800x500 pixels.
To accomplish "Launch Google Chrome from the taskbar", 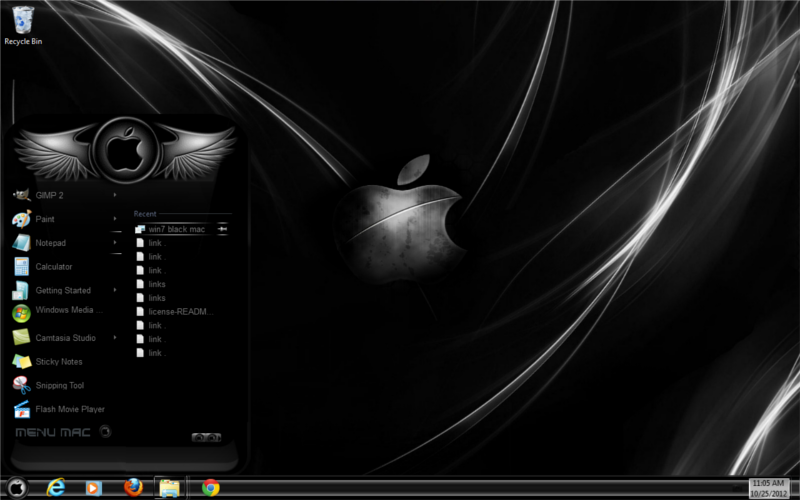I will click(211, 488).
